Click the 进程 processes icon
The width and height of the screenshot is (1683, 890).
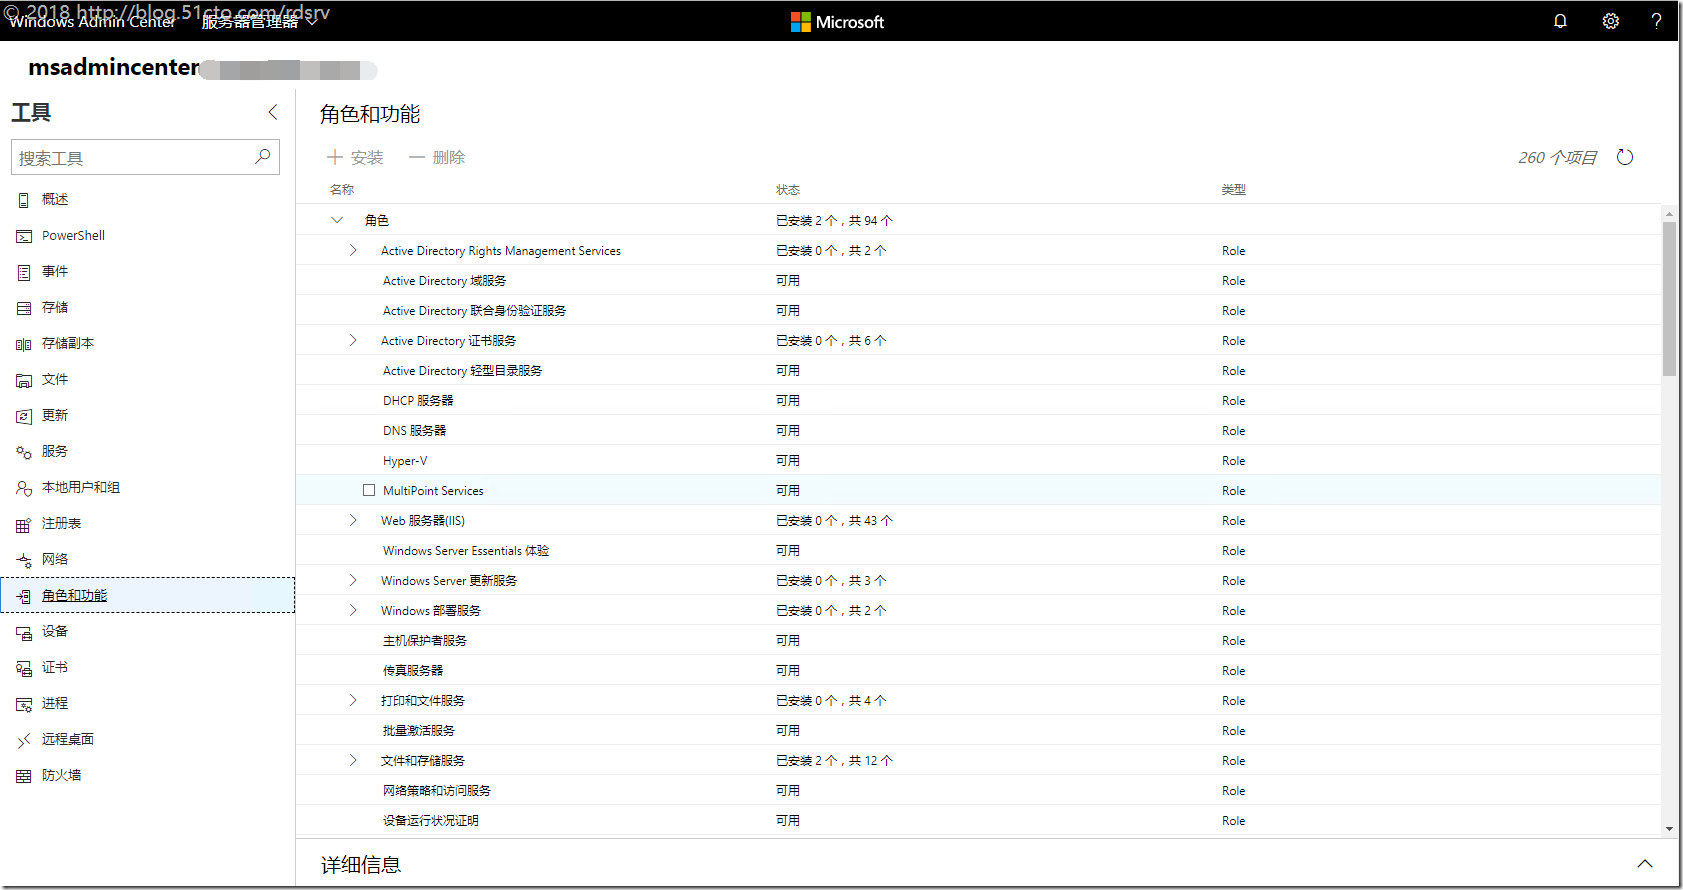[x=24, y=704]
